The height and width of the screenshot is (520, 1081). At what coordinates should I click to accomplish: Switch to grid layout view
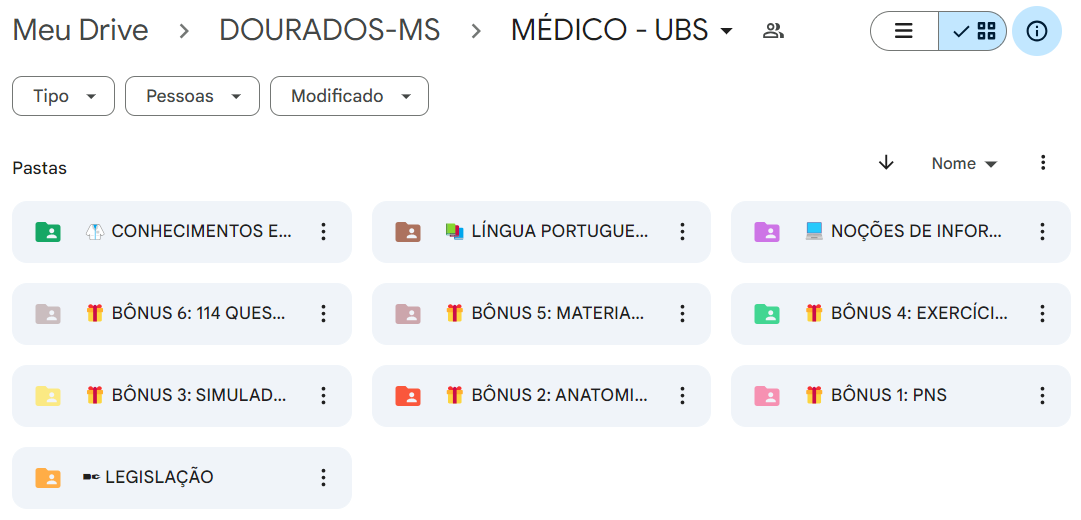point(974,31)
